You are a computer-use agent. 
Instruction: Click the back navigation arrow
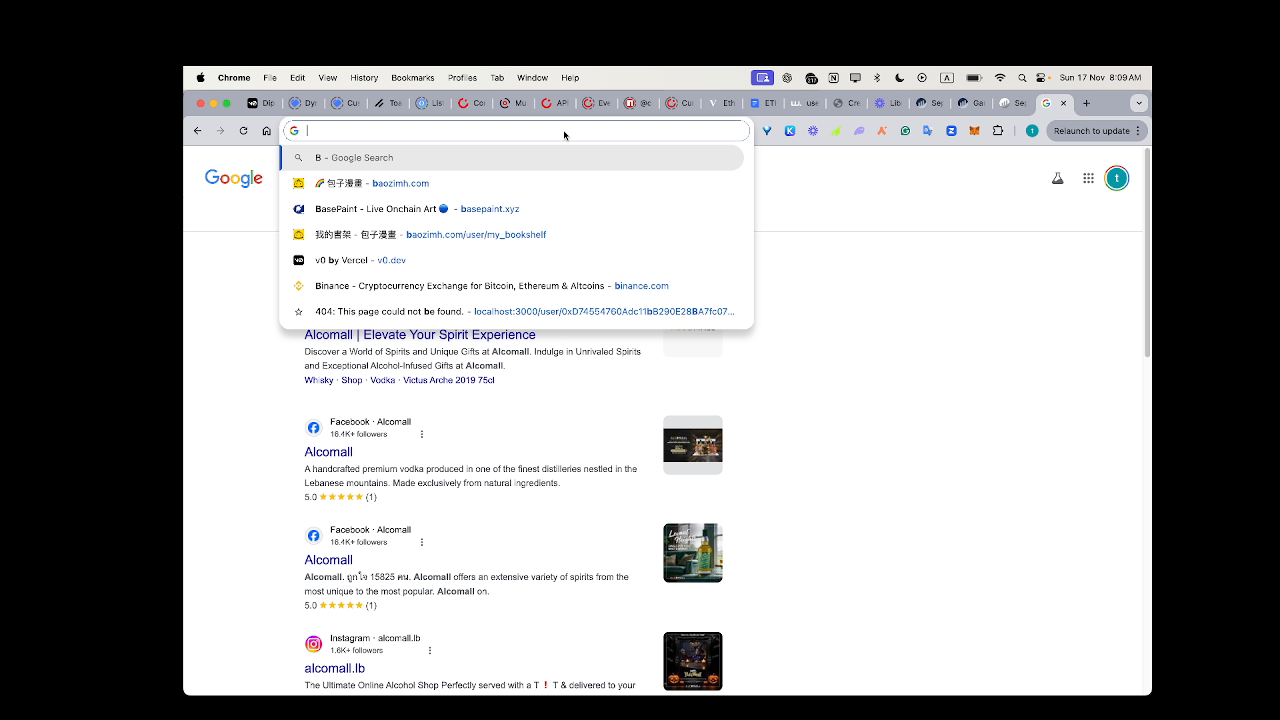tap(198, 131)
